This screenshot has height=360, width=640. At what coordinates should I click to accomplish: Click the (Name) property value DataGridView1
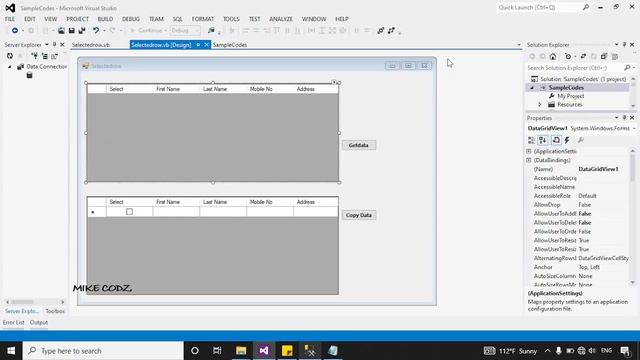tap(598, 169)
